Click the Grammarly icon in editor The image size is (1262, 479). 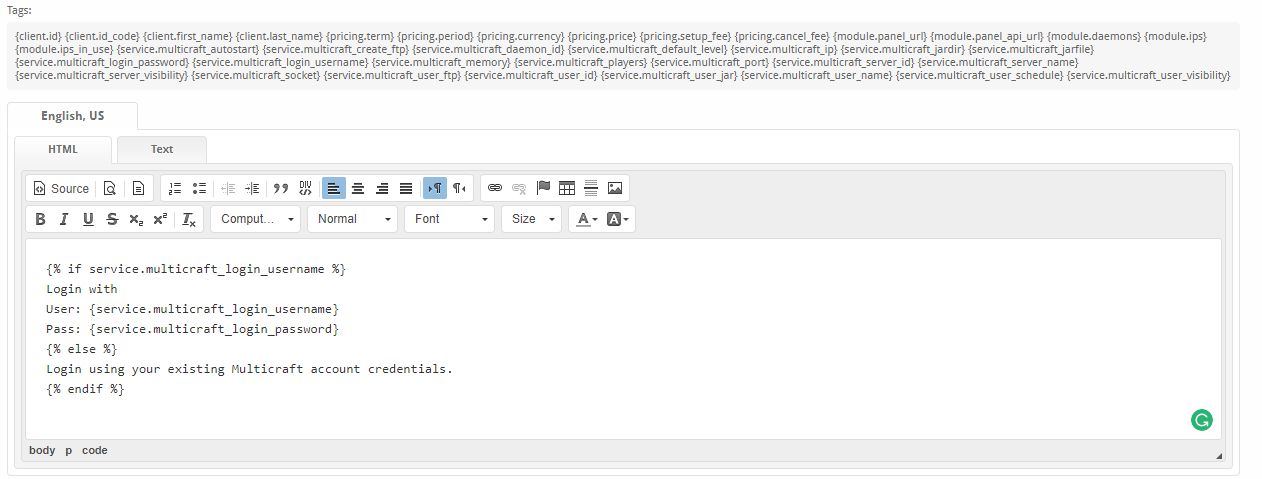[x=1201, y=420]
